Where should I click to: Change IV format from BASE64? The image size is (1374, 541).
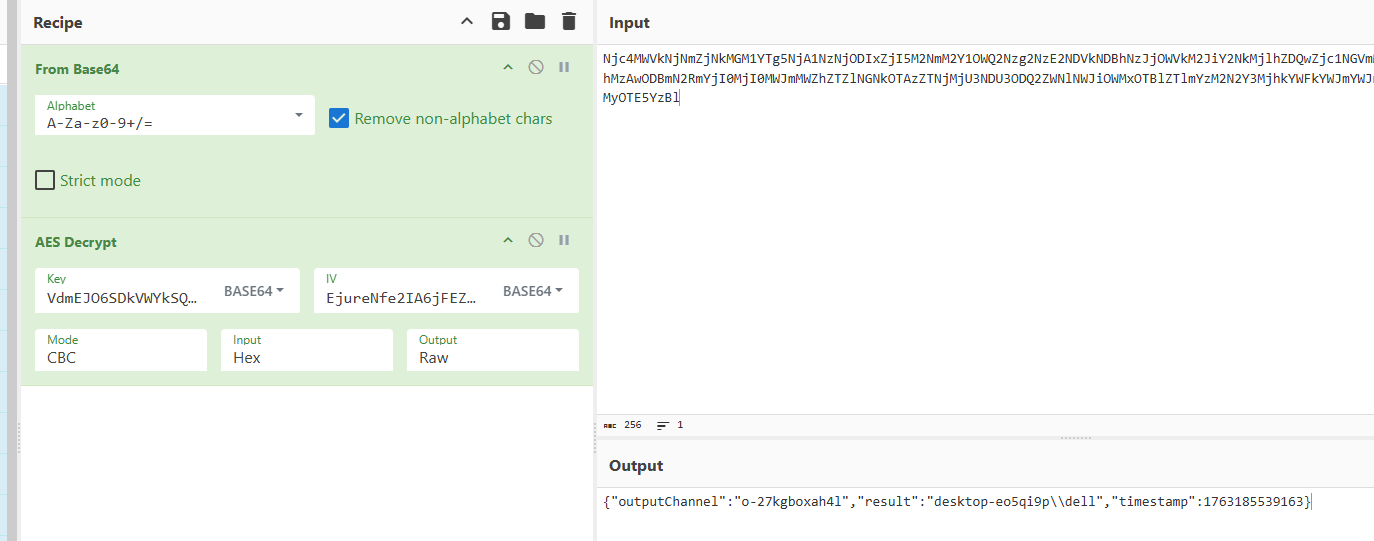532,291
